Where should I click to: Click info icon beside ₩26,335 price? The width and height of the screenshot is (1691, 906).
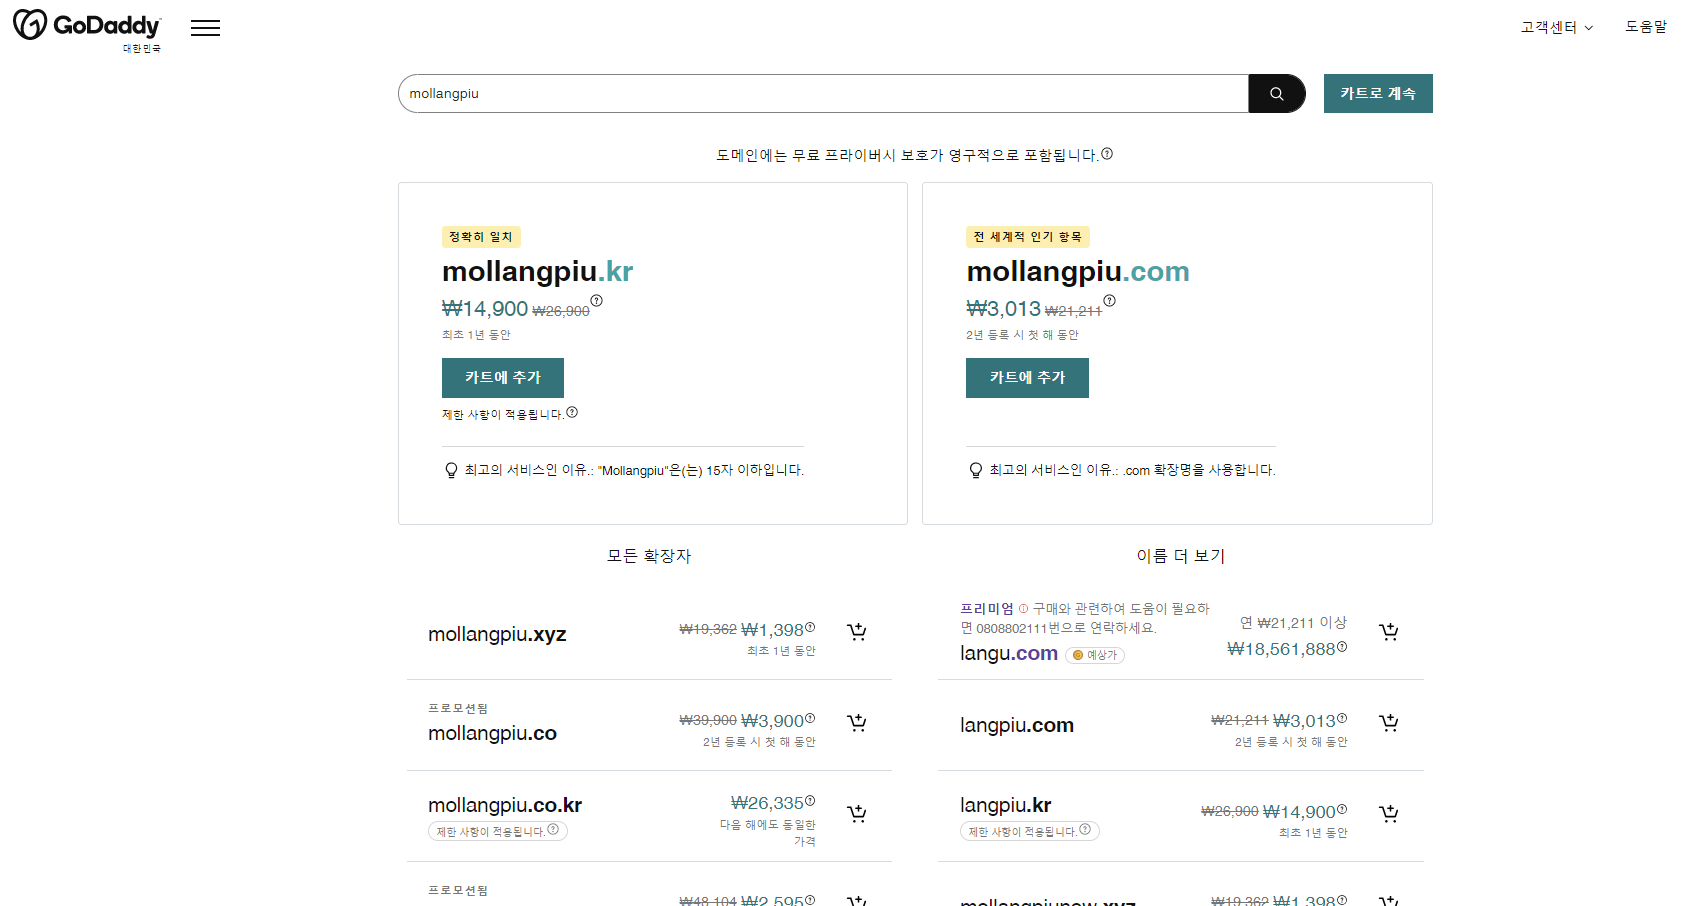coord(810,800)
